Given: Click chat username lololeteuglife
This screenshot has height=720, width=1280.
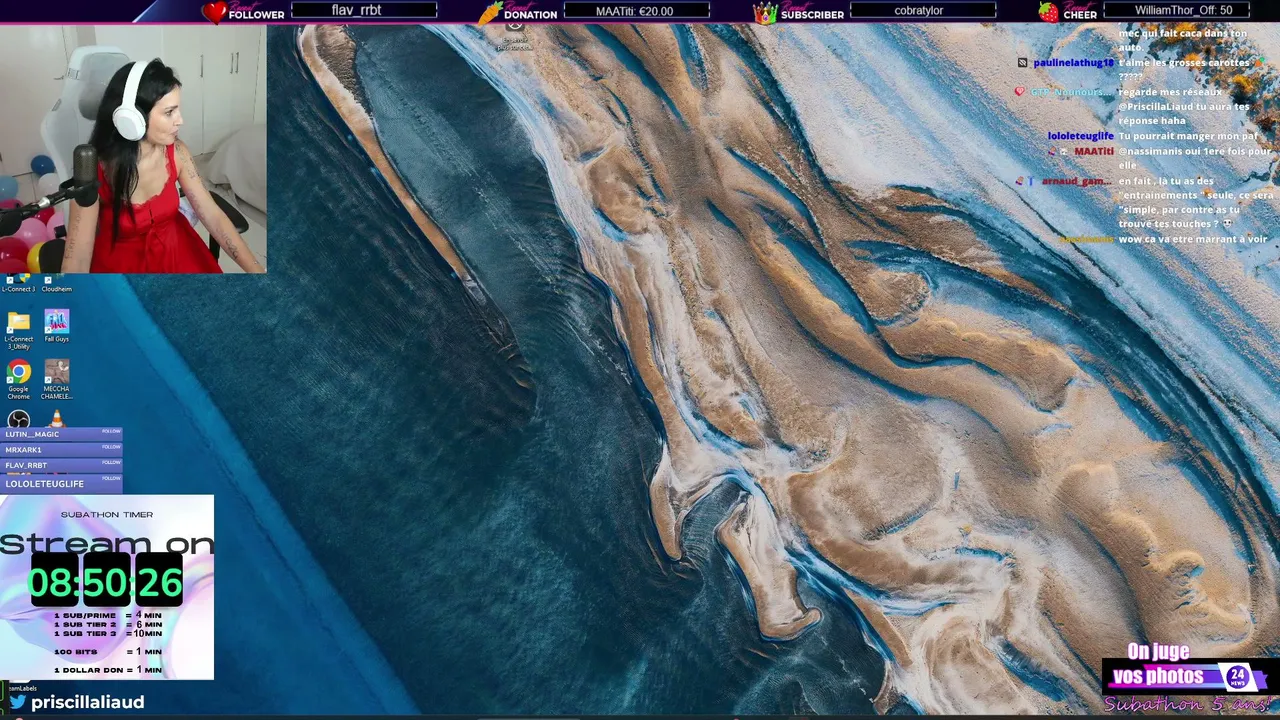Looking at the screenshot, I should pyautogui.click(x=1080, y=136).
